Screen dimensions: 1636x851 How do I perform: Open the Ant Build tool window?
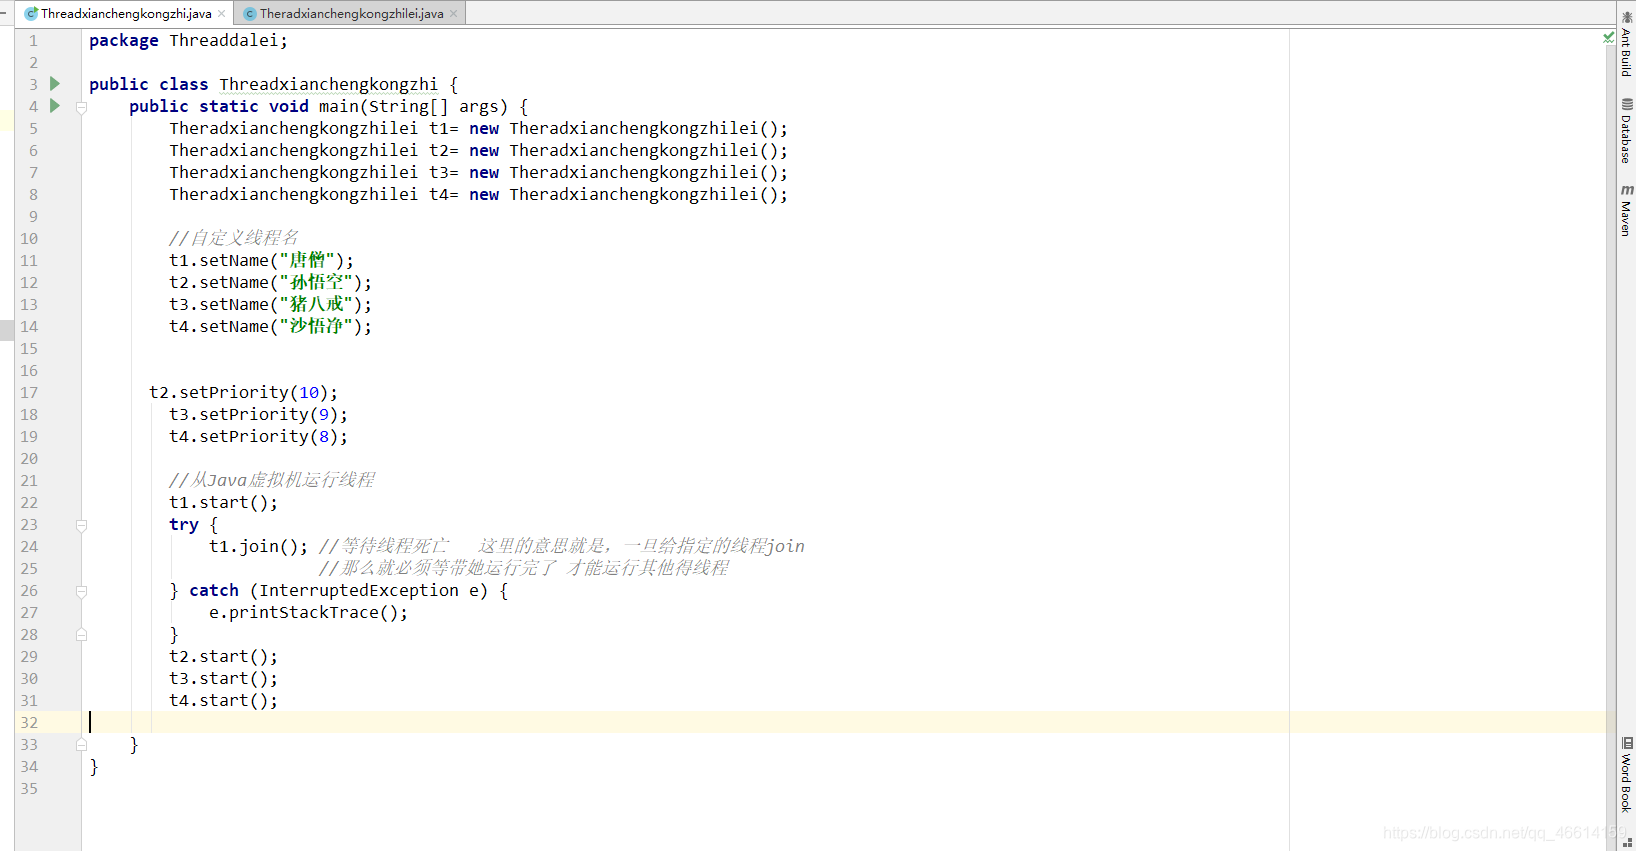point(1627,44)
